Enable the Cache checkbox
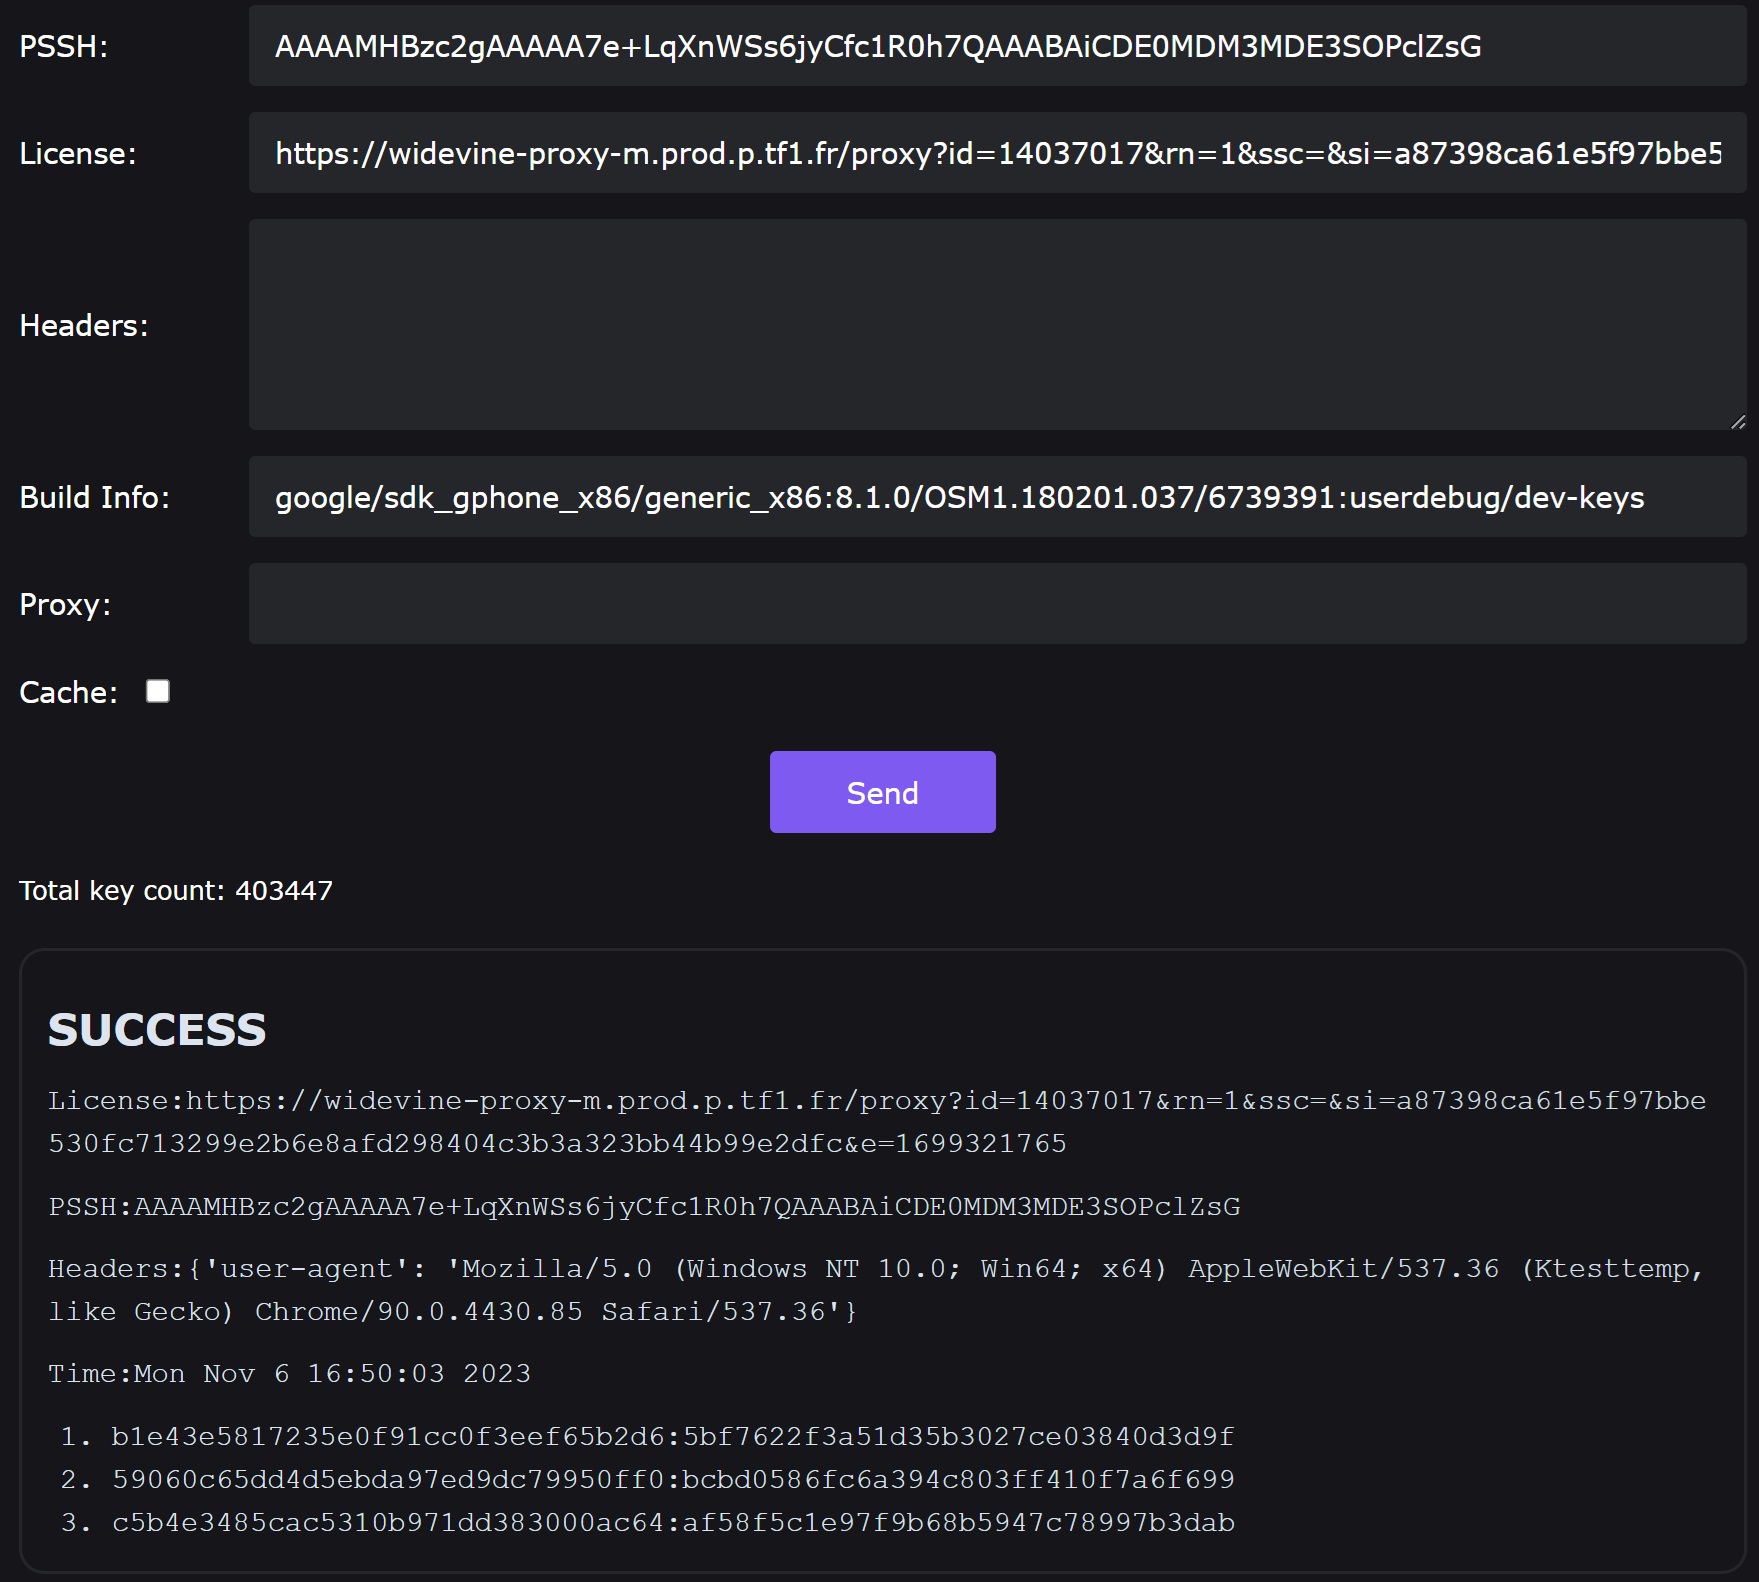1759x1582 pixels. click(158, 691)
